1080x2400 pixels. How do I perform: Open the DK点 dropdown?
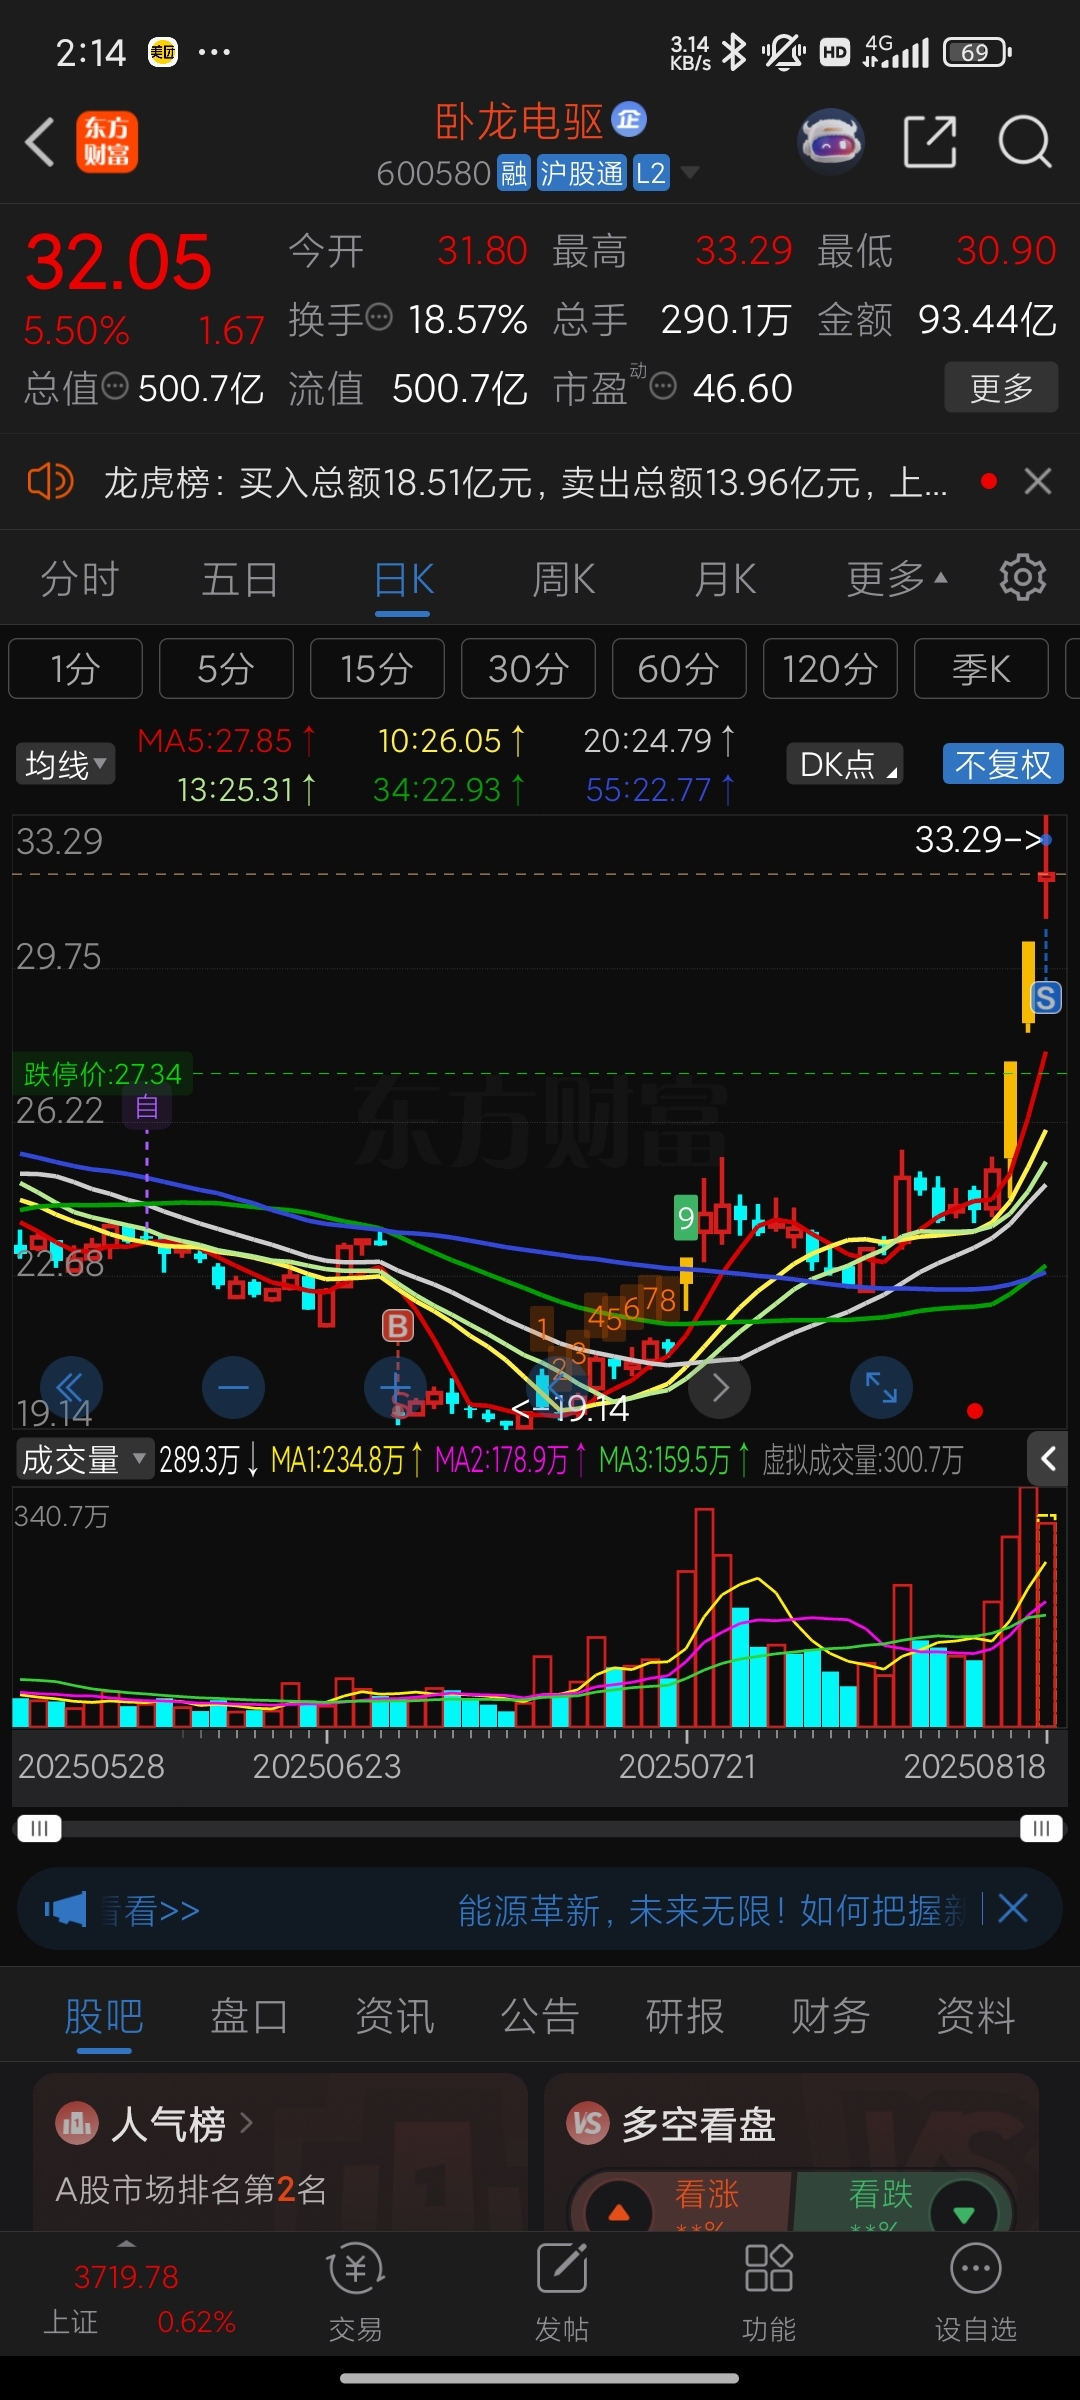[845, 764]
